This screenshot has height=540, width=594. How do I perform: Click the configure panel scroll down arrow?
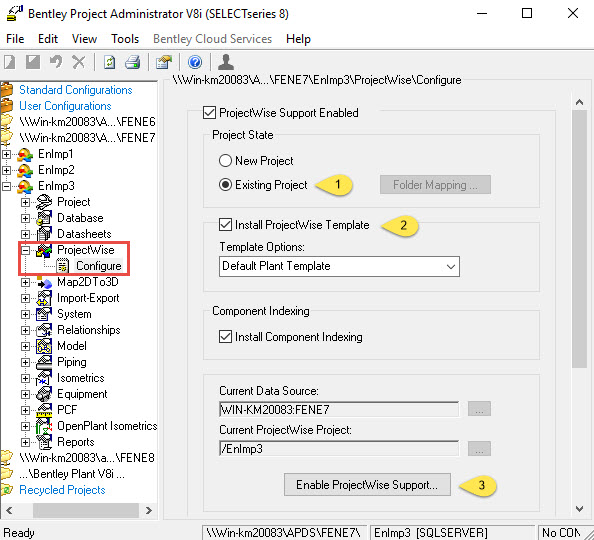(579, 509)
